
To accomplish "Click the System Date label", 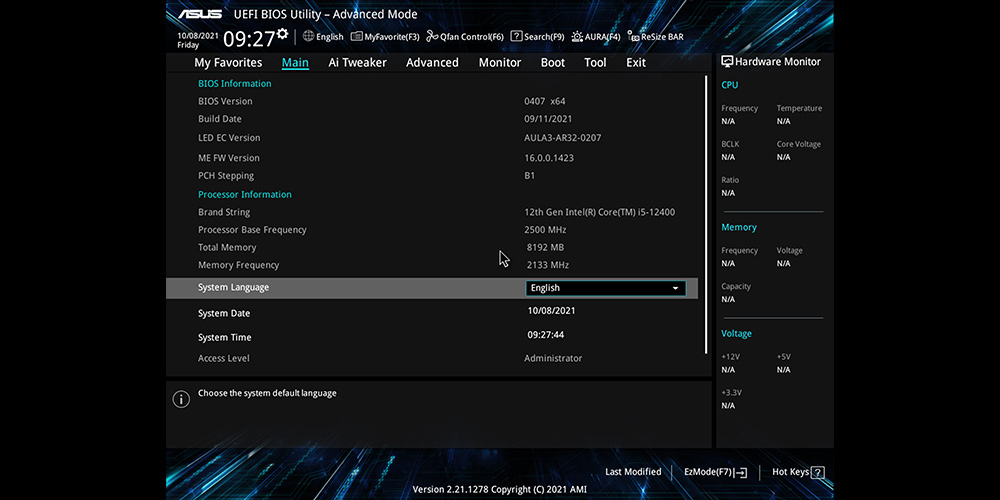I will pos(224,313).
